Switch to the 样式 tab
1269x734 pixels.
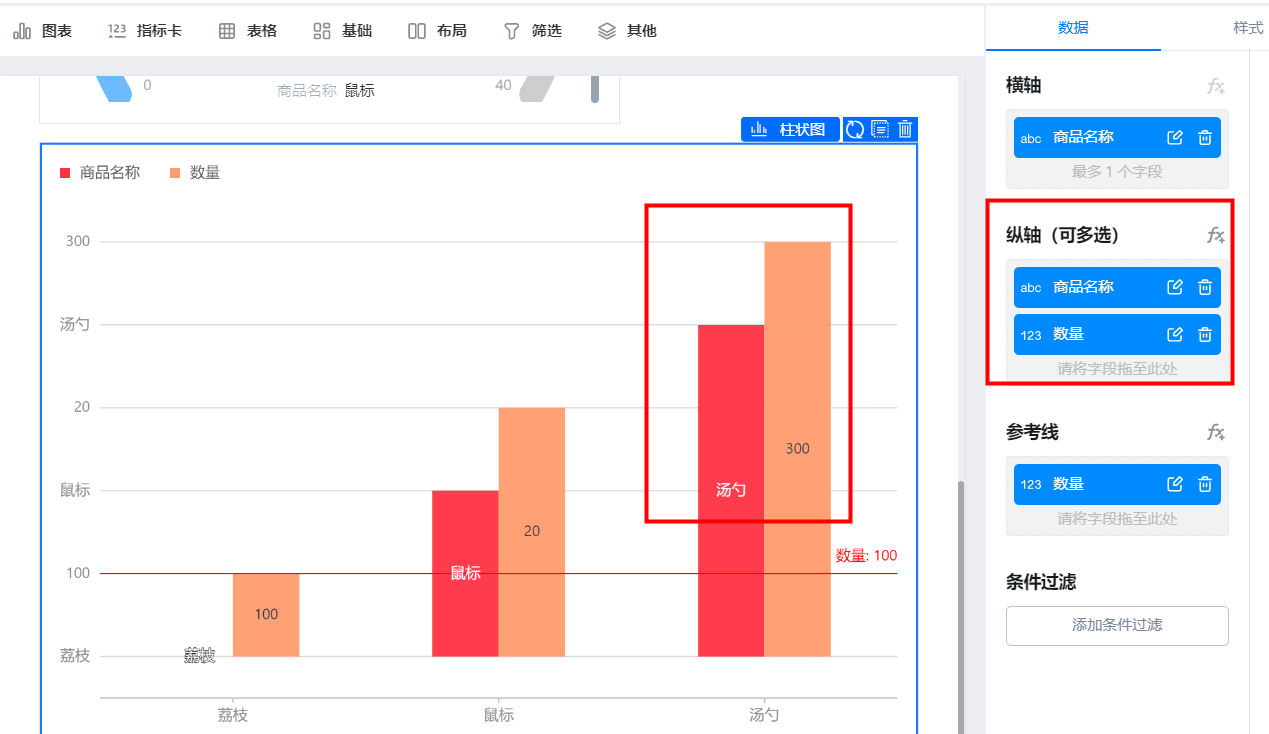(1248, 28)
